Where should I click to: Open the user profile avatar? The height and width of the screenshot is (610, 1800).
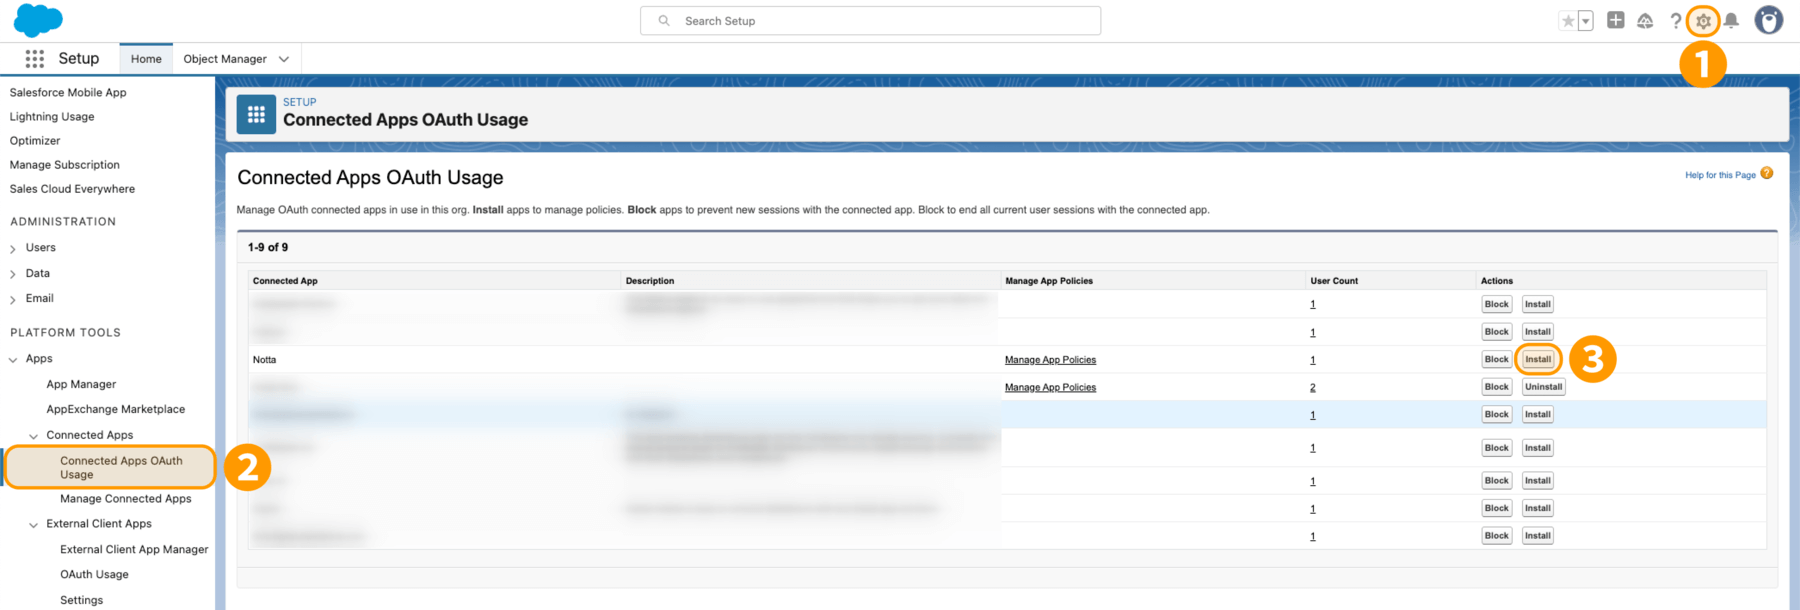(1768, 20)
